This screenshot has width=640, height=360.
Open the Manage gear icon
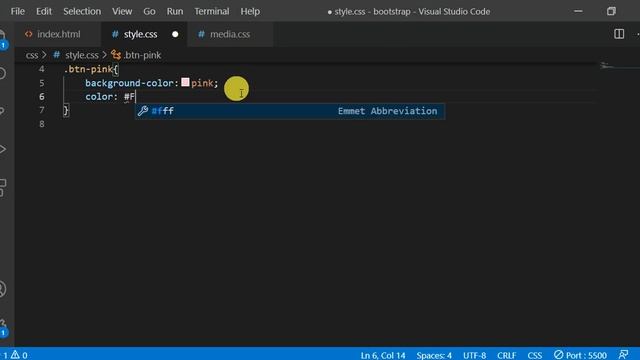tap(3, 327)
